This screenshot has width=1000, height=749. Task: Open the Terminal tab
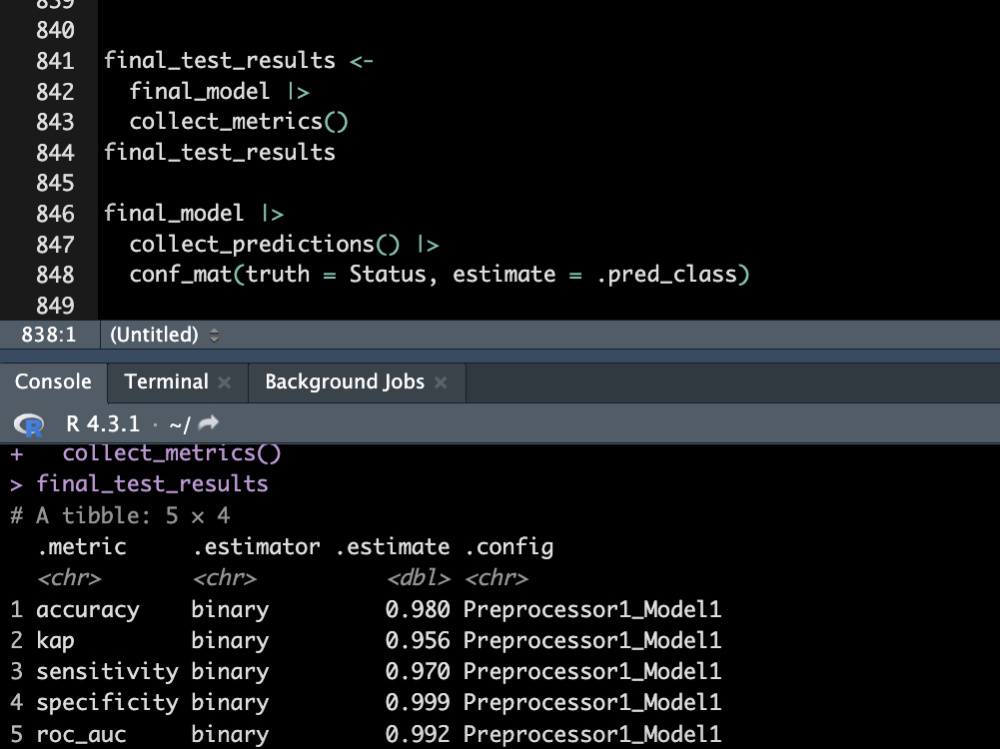(x=166, y=382)
